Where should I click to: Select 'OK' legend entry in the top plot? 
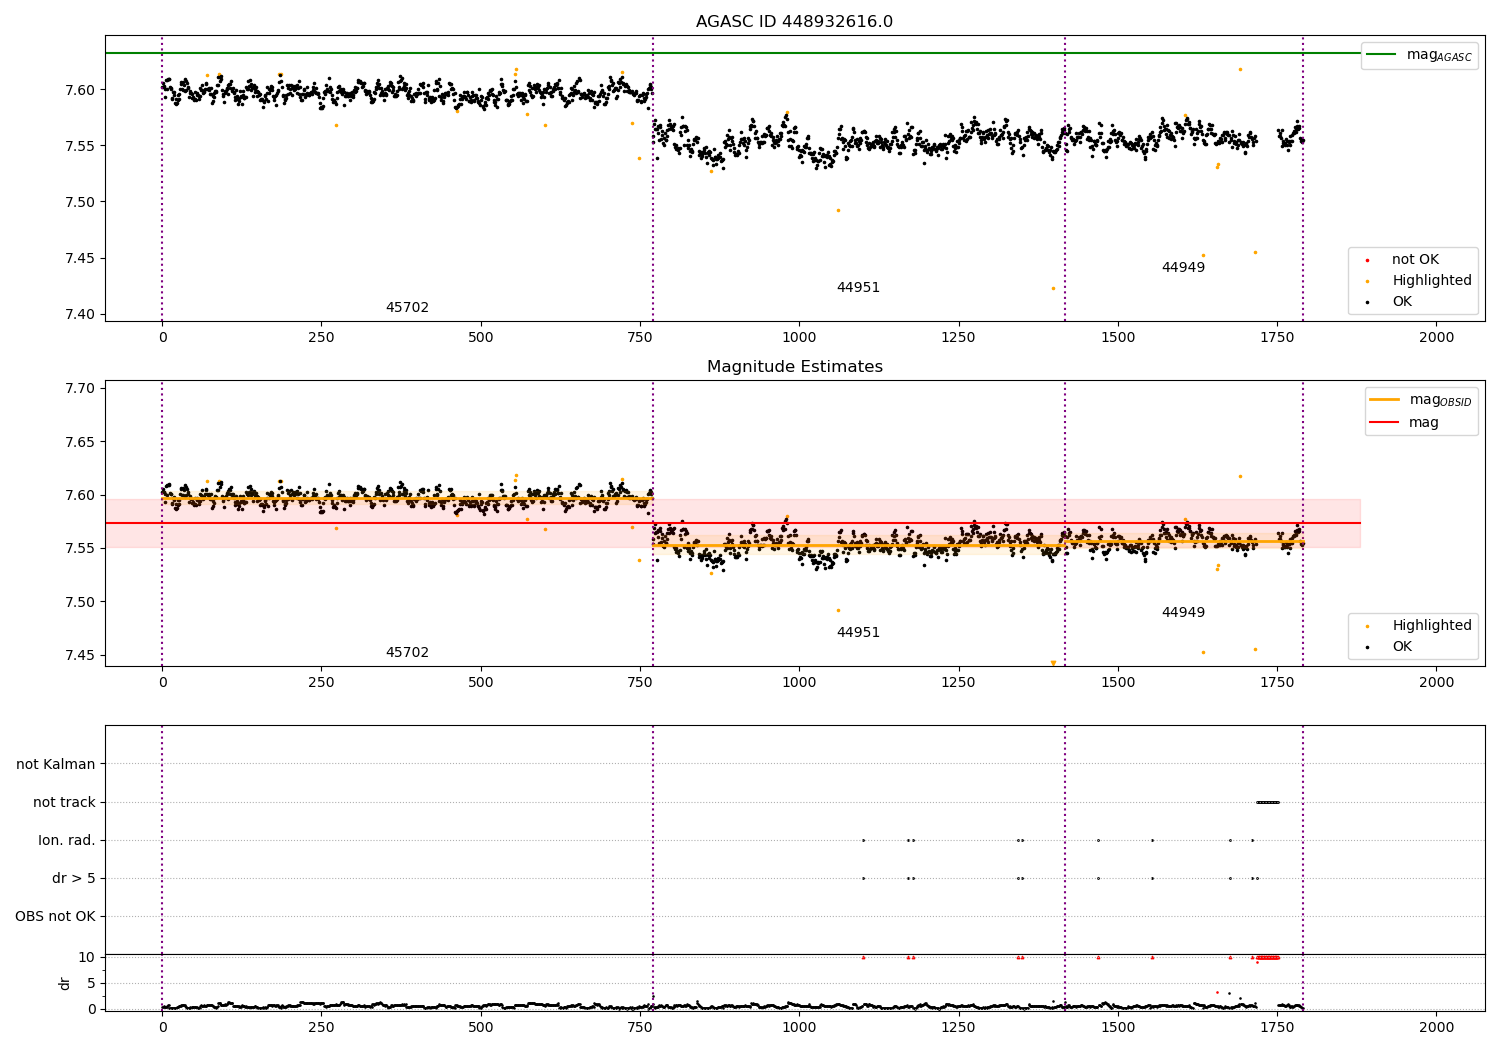pos(1402,302)
